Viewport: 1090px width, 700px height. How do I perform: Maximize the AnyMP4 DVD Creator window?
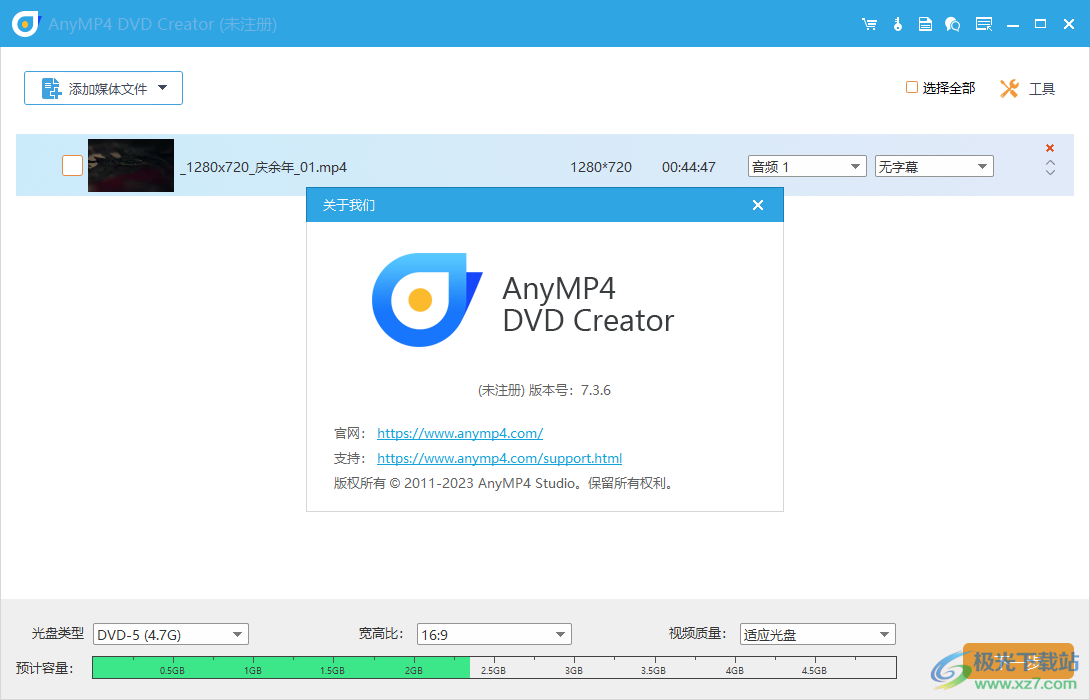tap(1040, 24)
